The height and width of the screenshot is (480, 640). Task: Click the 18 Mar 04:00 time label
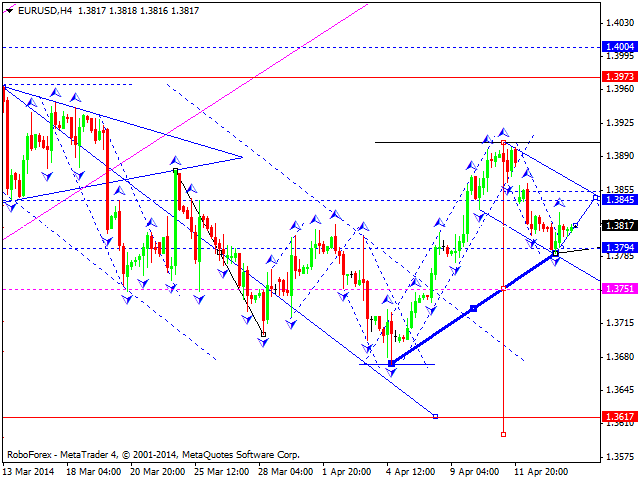click(93, 471)
